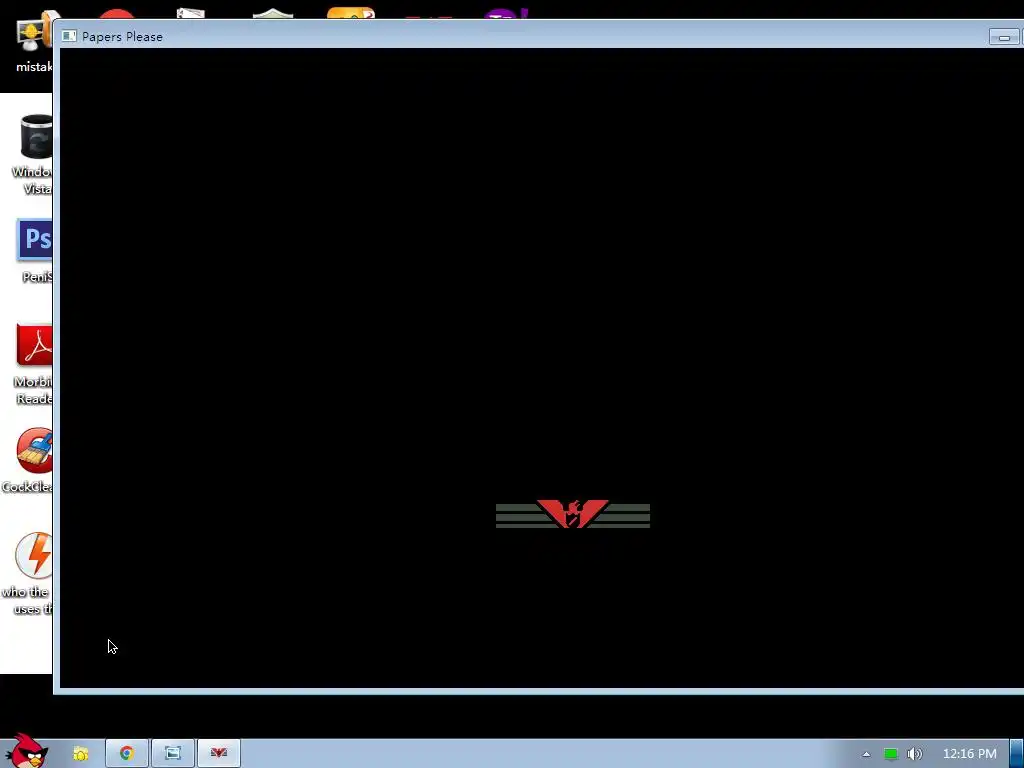Click the 12:16 PM clock
This screenshot has width=1024, height=768.
coord(970,754)
